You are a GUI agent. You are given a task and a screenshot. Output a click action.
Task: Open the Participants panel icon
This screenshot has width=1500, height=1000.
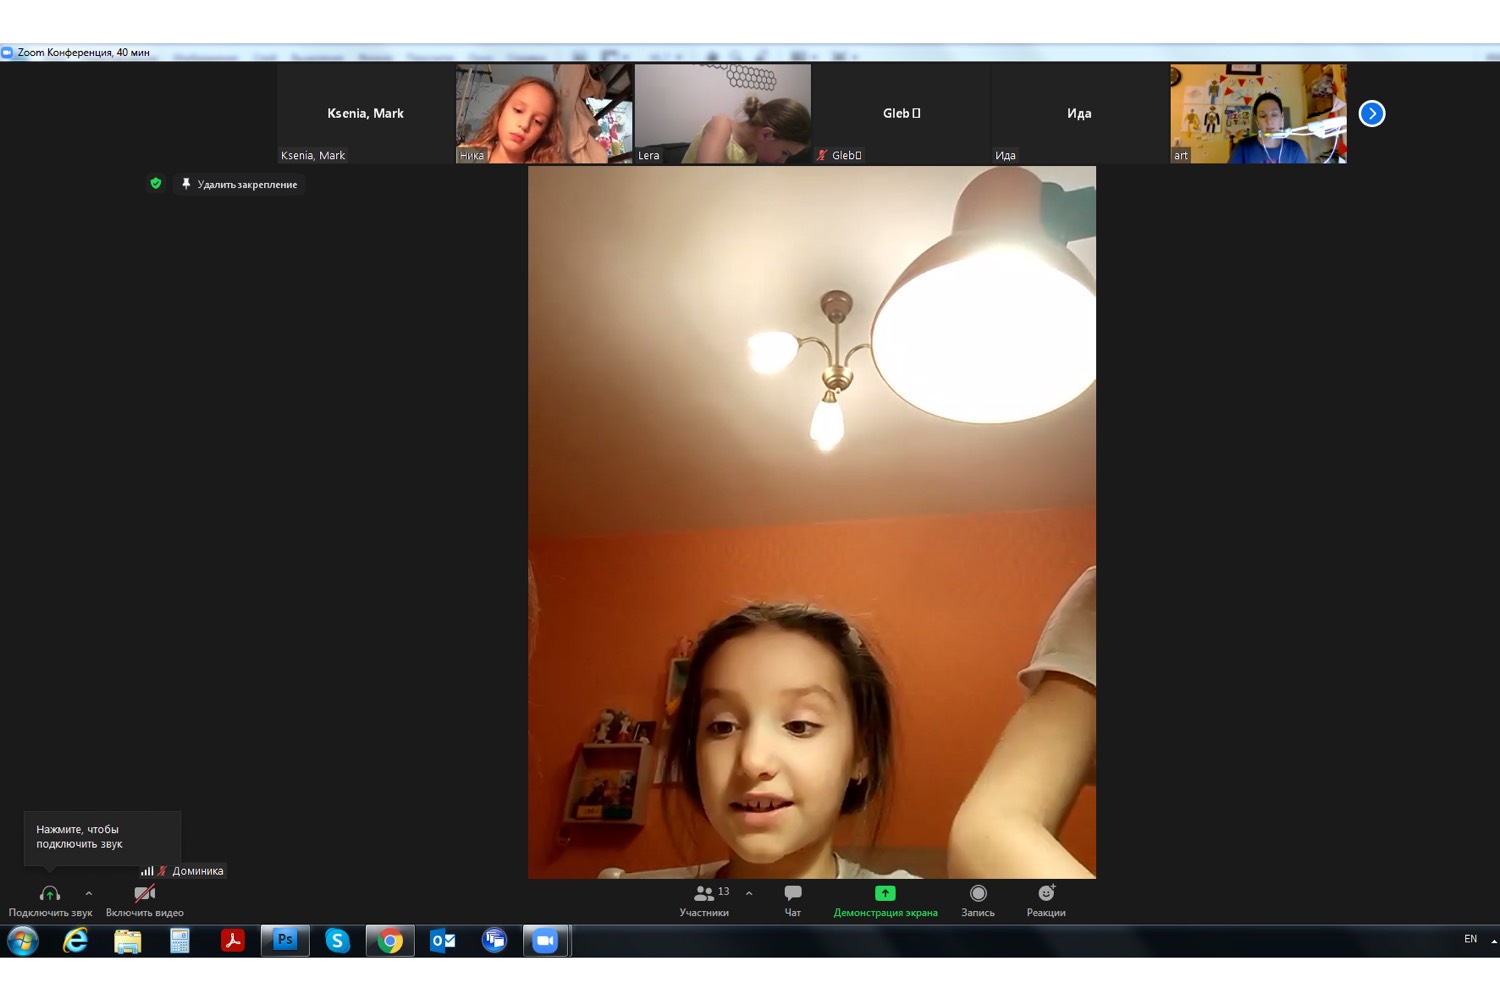pyautogui.click(x=704, y=894)
